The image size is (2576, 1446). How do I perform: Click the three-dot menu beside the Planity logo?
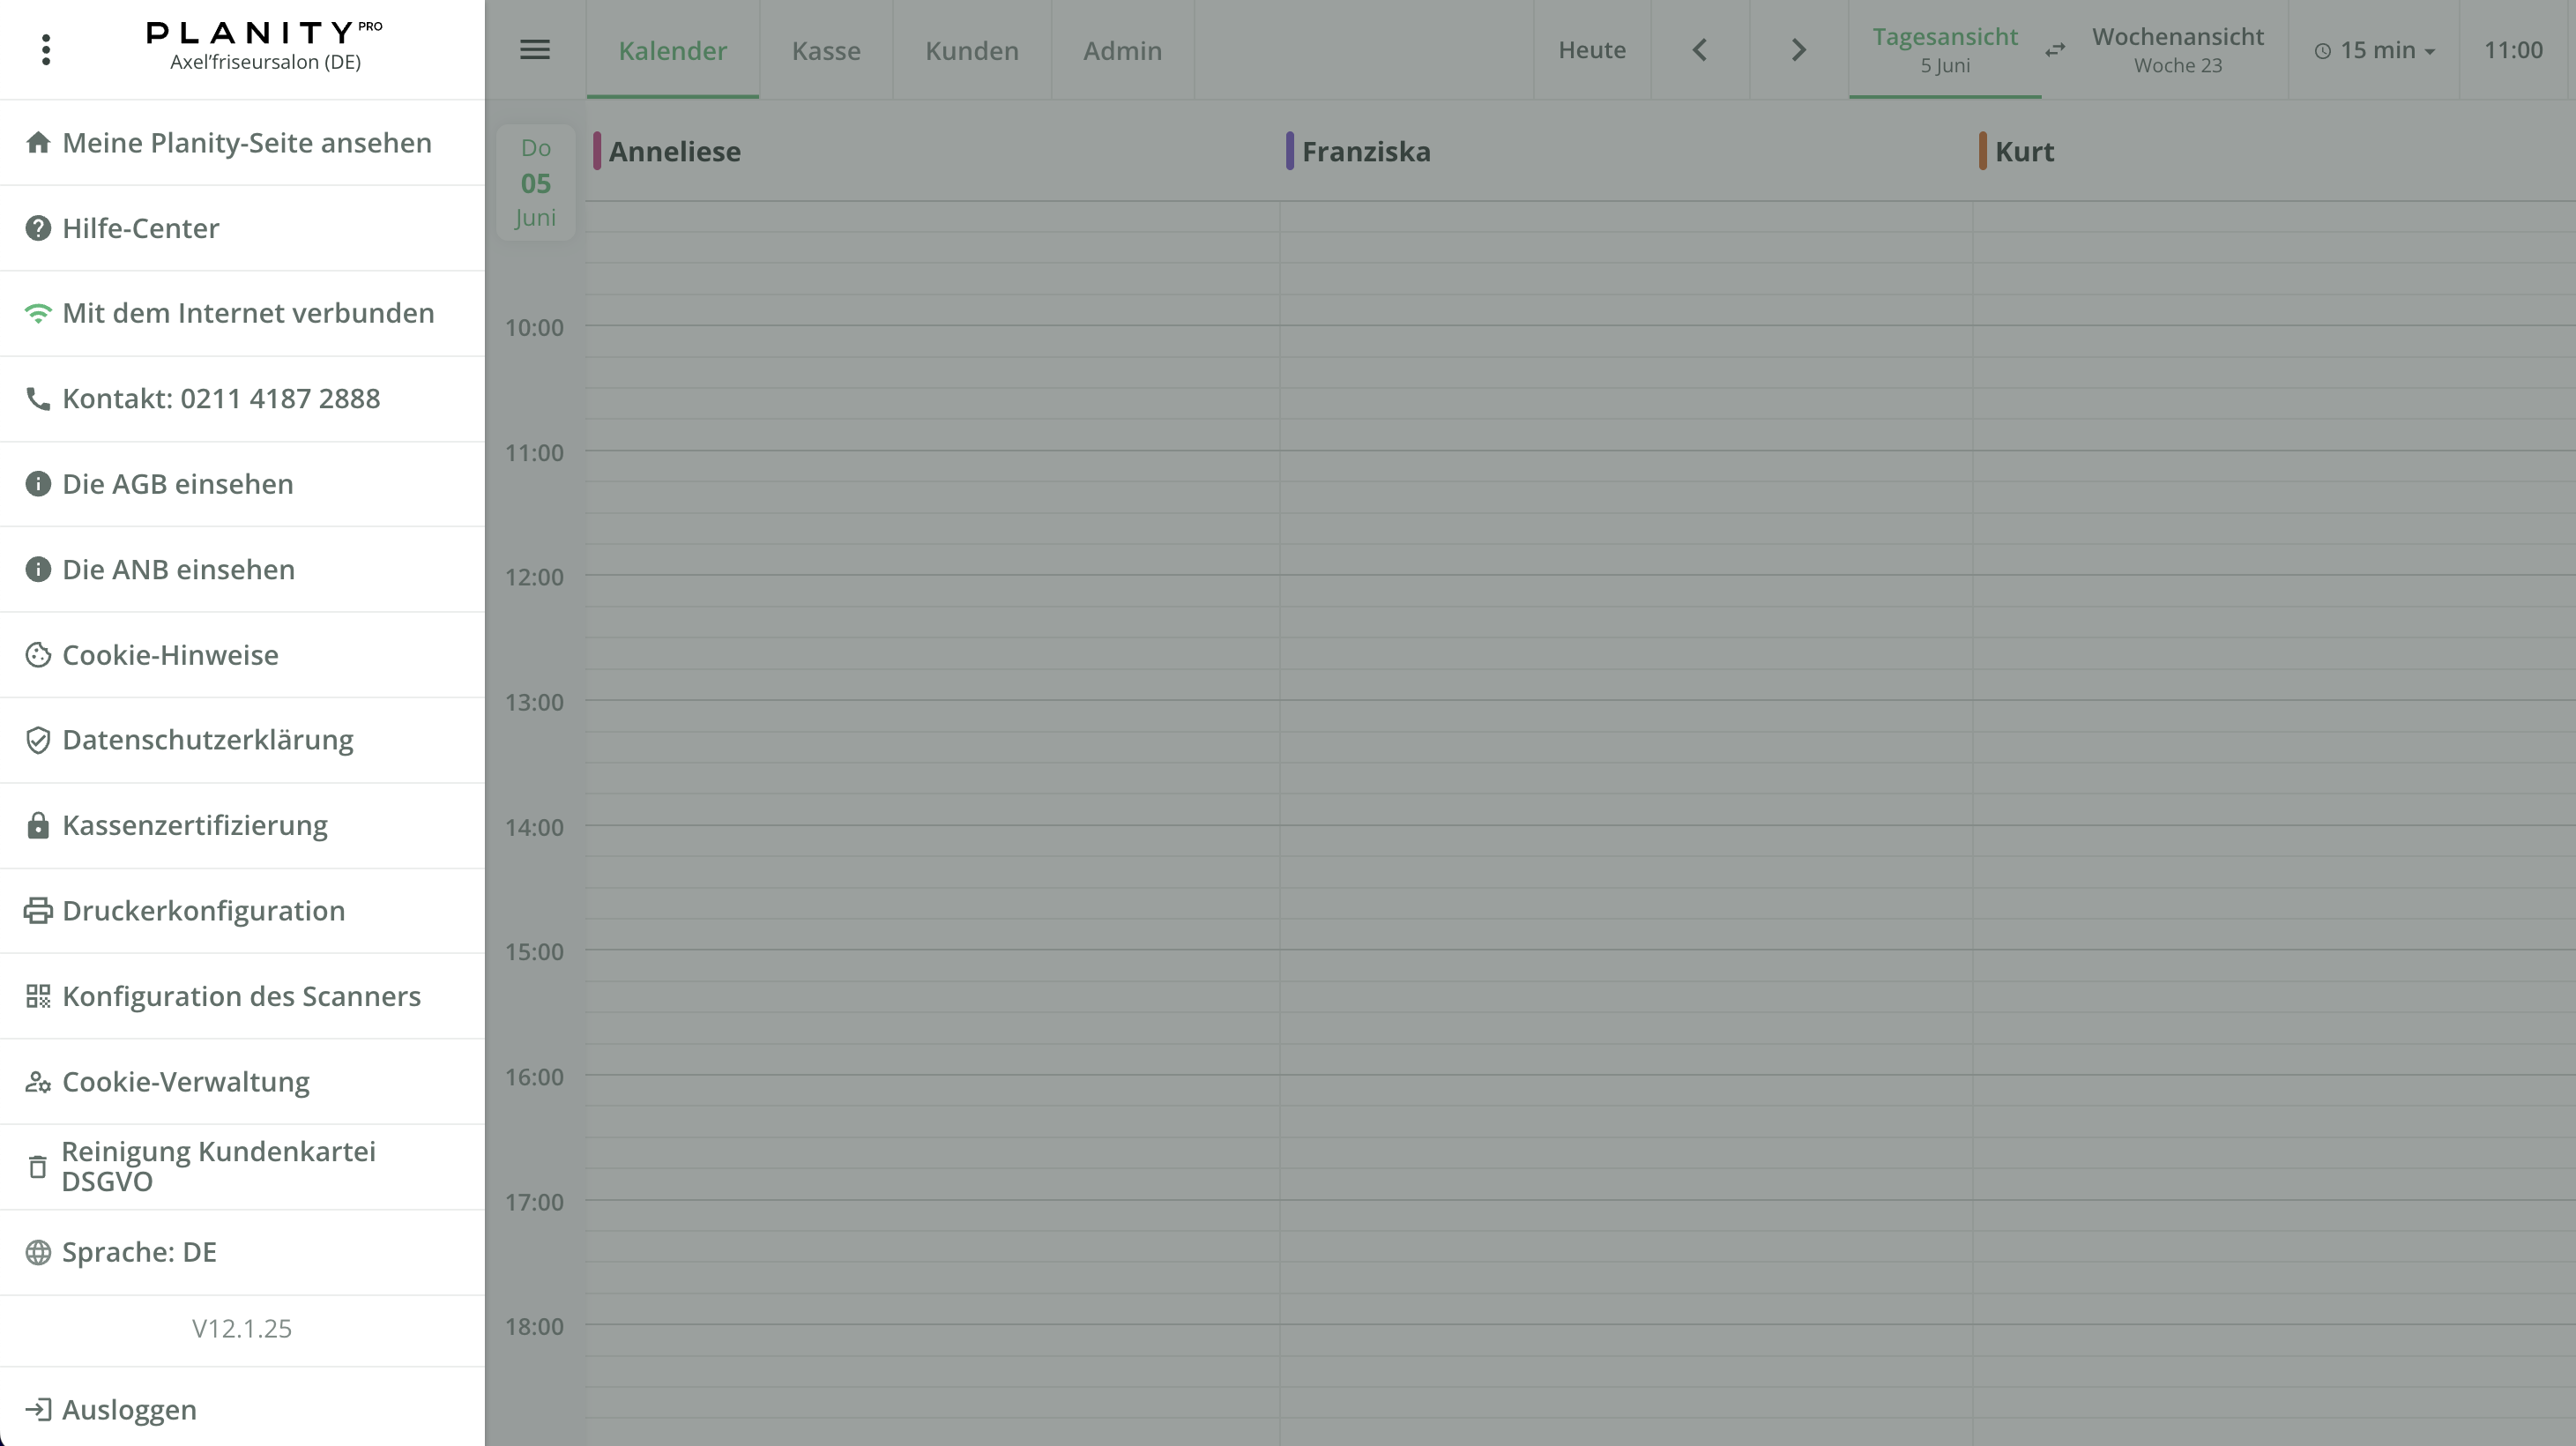tap(46, 49)
